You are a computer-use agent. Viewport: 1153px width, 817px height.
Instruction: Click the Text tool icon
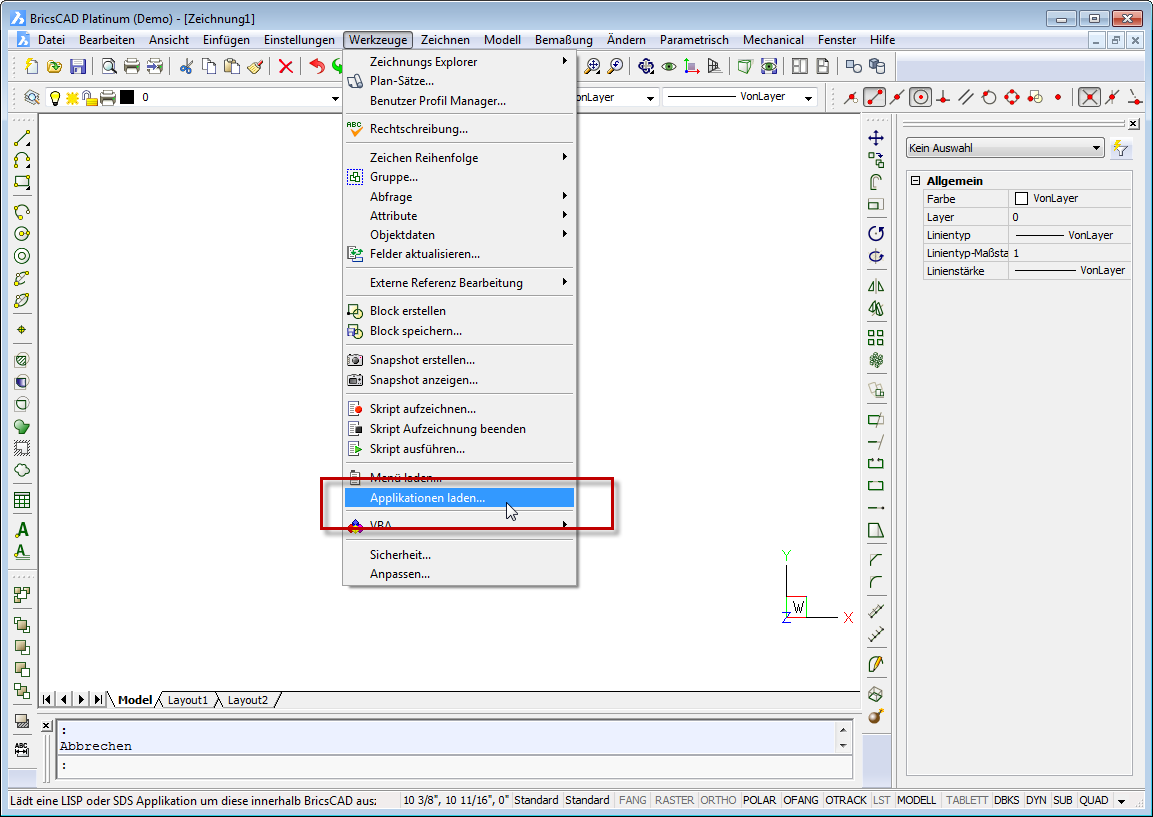coord(21,530)
